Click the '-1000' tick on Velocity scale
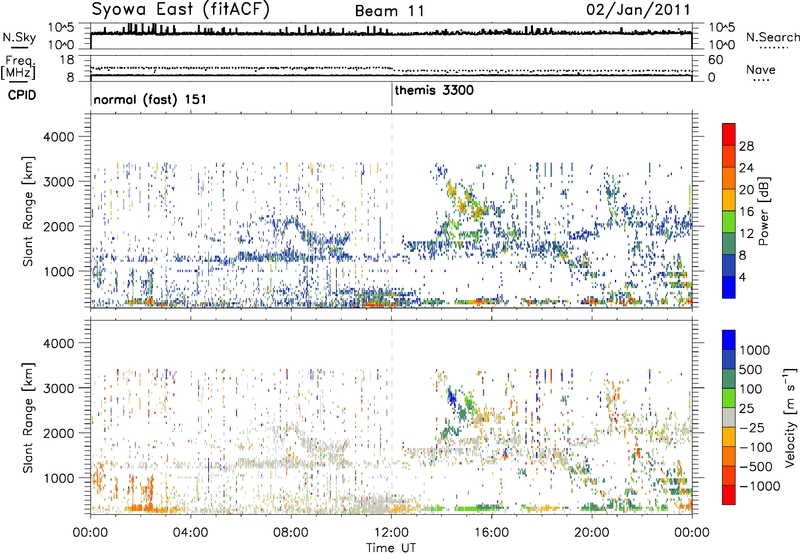This screenshot has width=800, height=554. (x=759, y=486)
